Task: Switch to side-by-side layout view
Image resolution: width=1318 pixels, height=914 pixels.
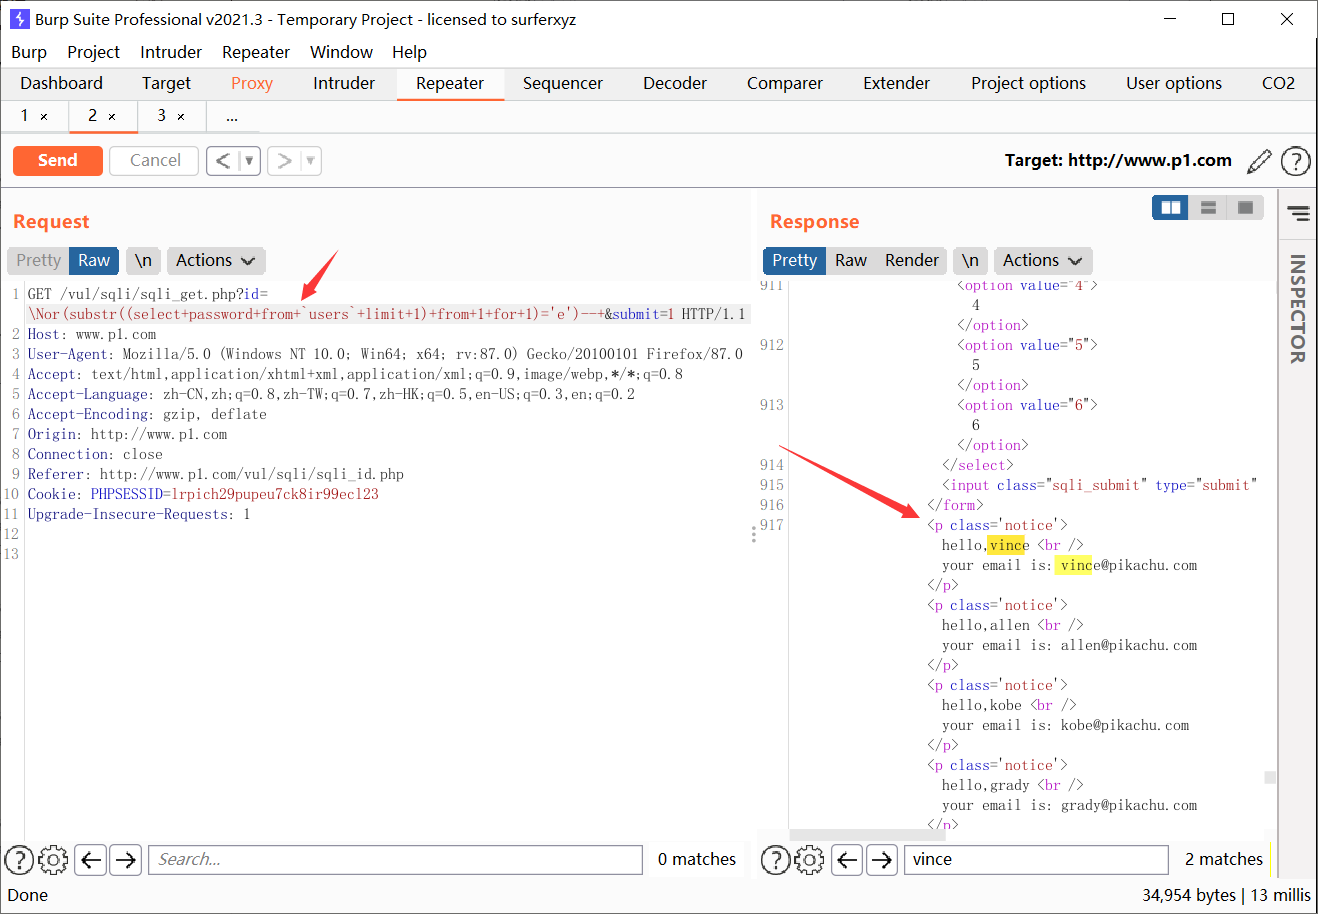Action: pyautogui.click(x=1171, y=207)
